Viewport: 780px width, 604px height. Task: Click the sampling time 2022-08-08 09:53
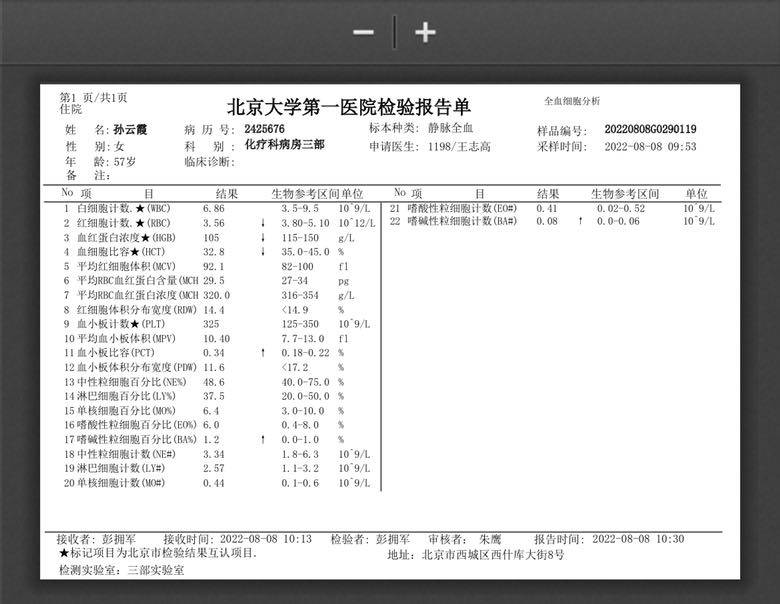coord(650,146)
